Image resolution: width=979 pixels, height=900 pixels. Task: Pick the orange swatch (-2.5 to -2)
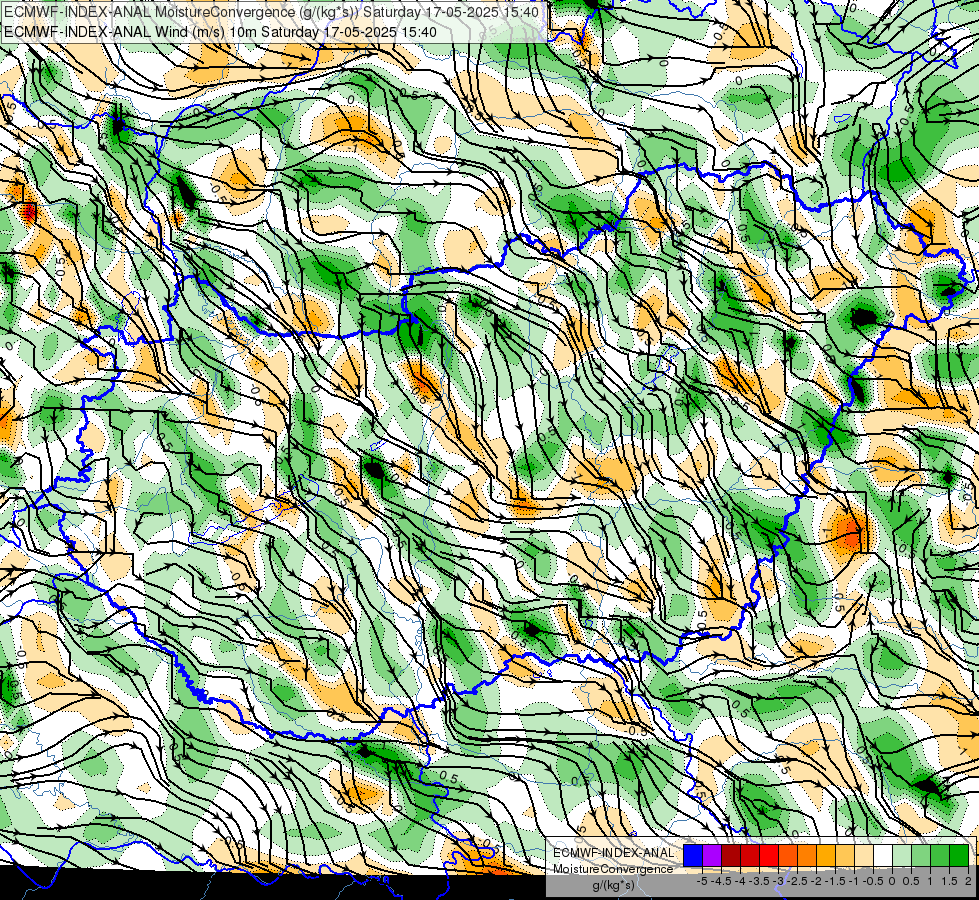(x=807, y=855)
